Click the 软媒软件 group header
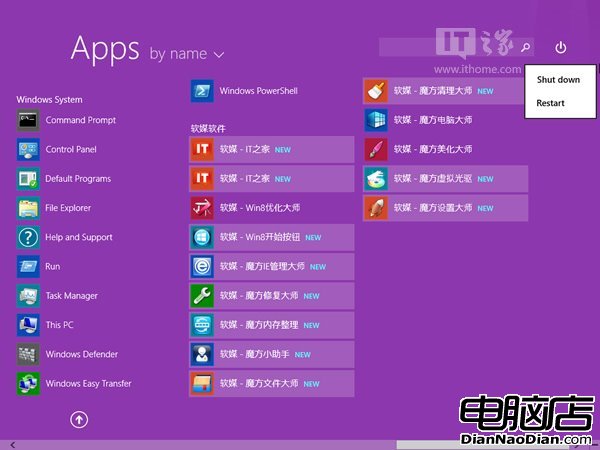The width and height of the screenshot is (600, 450). [x=208, y=129]
